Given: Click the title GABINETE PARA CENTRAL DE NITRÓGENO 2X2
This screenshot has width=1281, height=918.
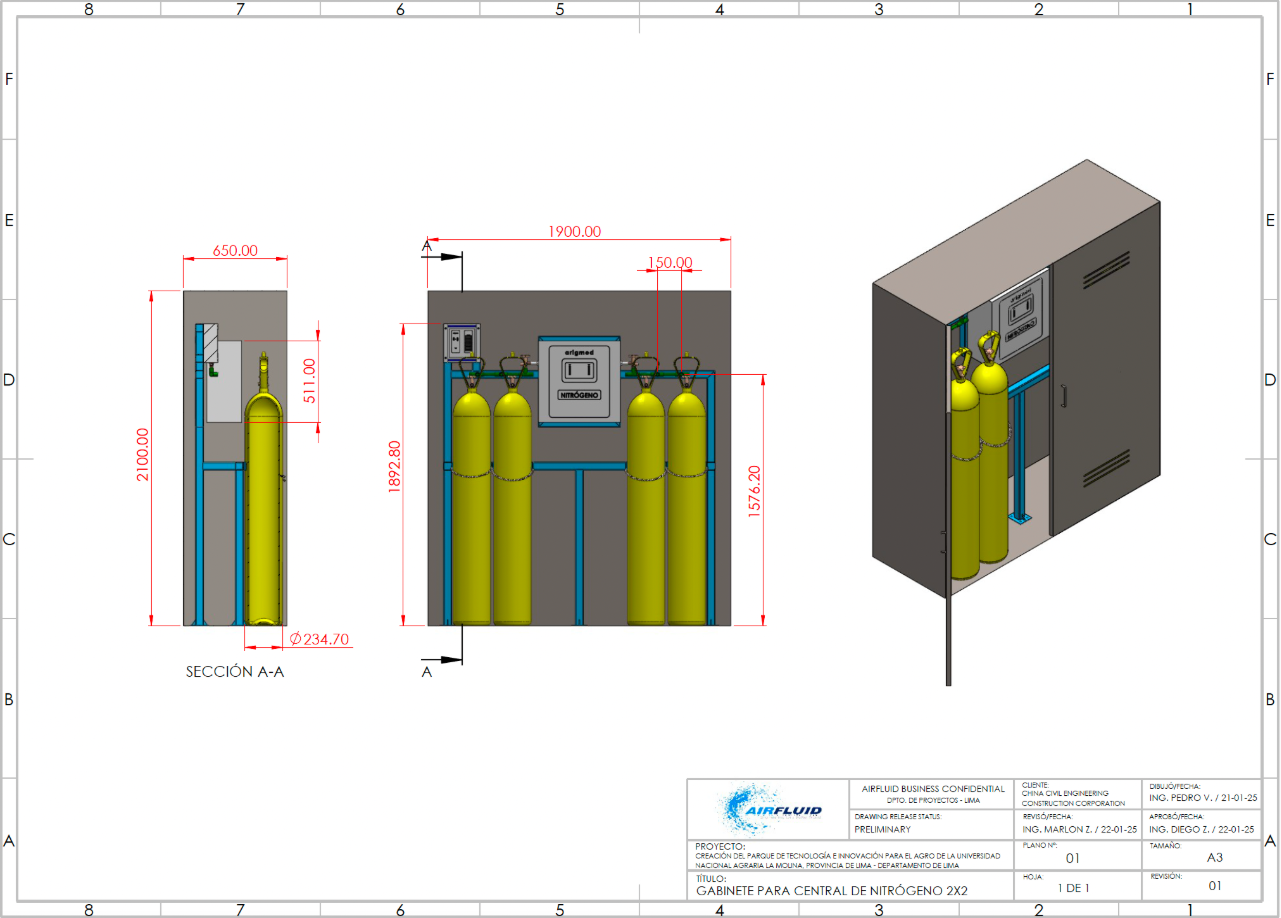Looking at the screenshot, I should pos(832,889).
